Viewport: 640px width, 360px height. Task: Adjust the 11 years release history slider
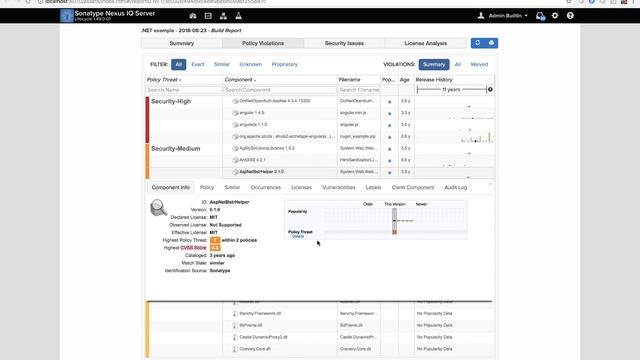tap(451, 89)
